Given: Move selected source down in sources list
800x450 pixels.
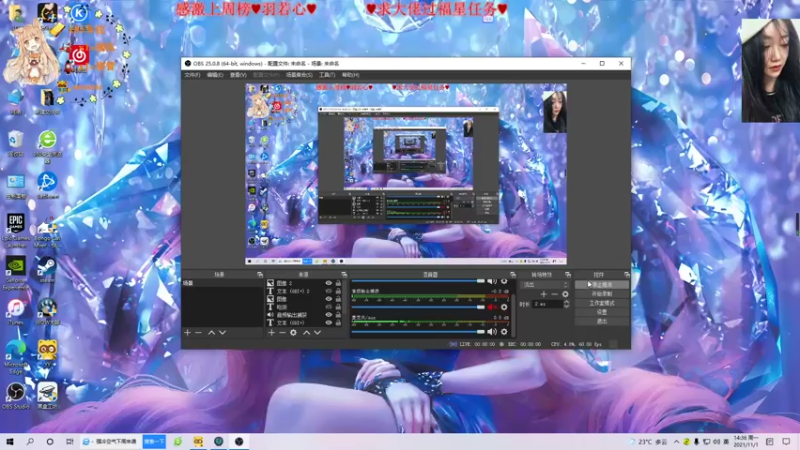Looking at the screenshot, I should coord(317,333).
